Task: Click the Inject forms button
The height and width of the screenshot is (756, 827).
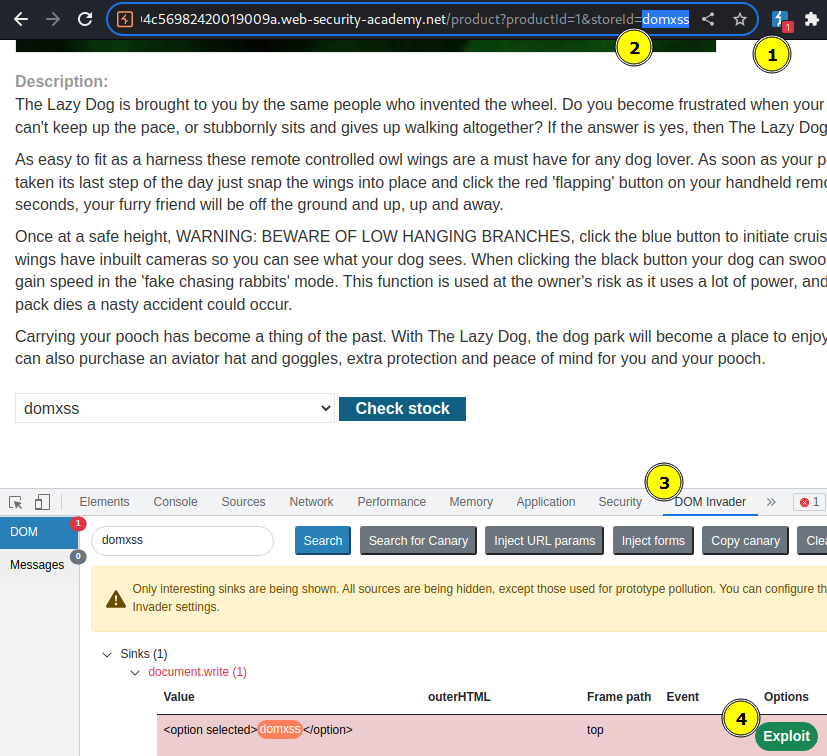Action: click(x=653, y=540)
